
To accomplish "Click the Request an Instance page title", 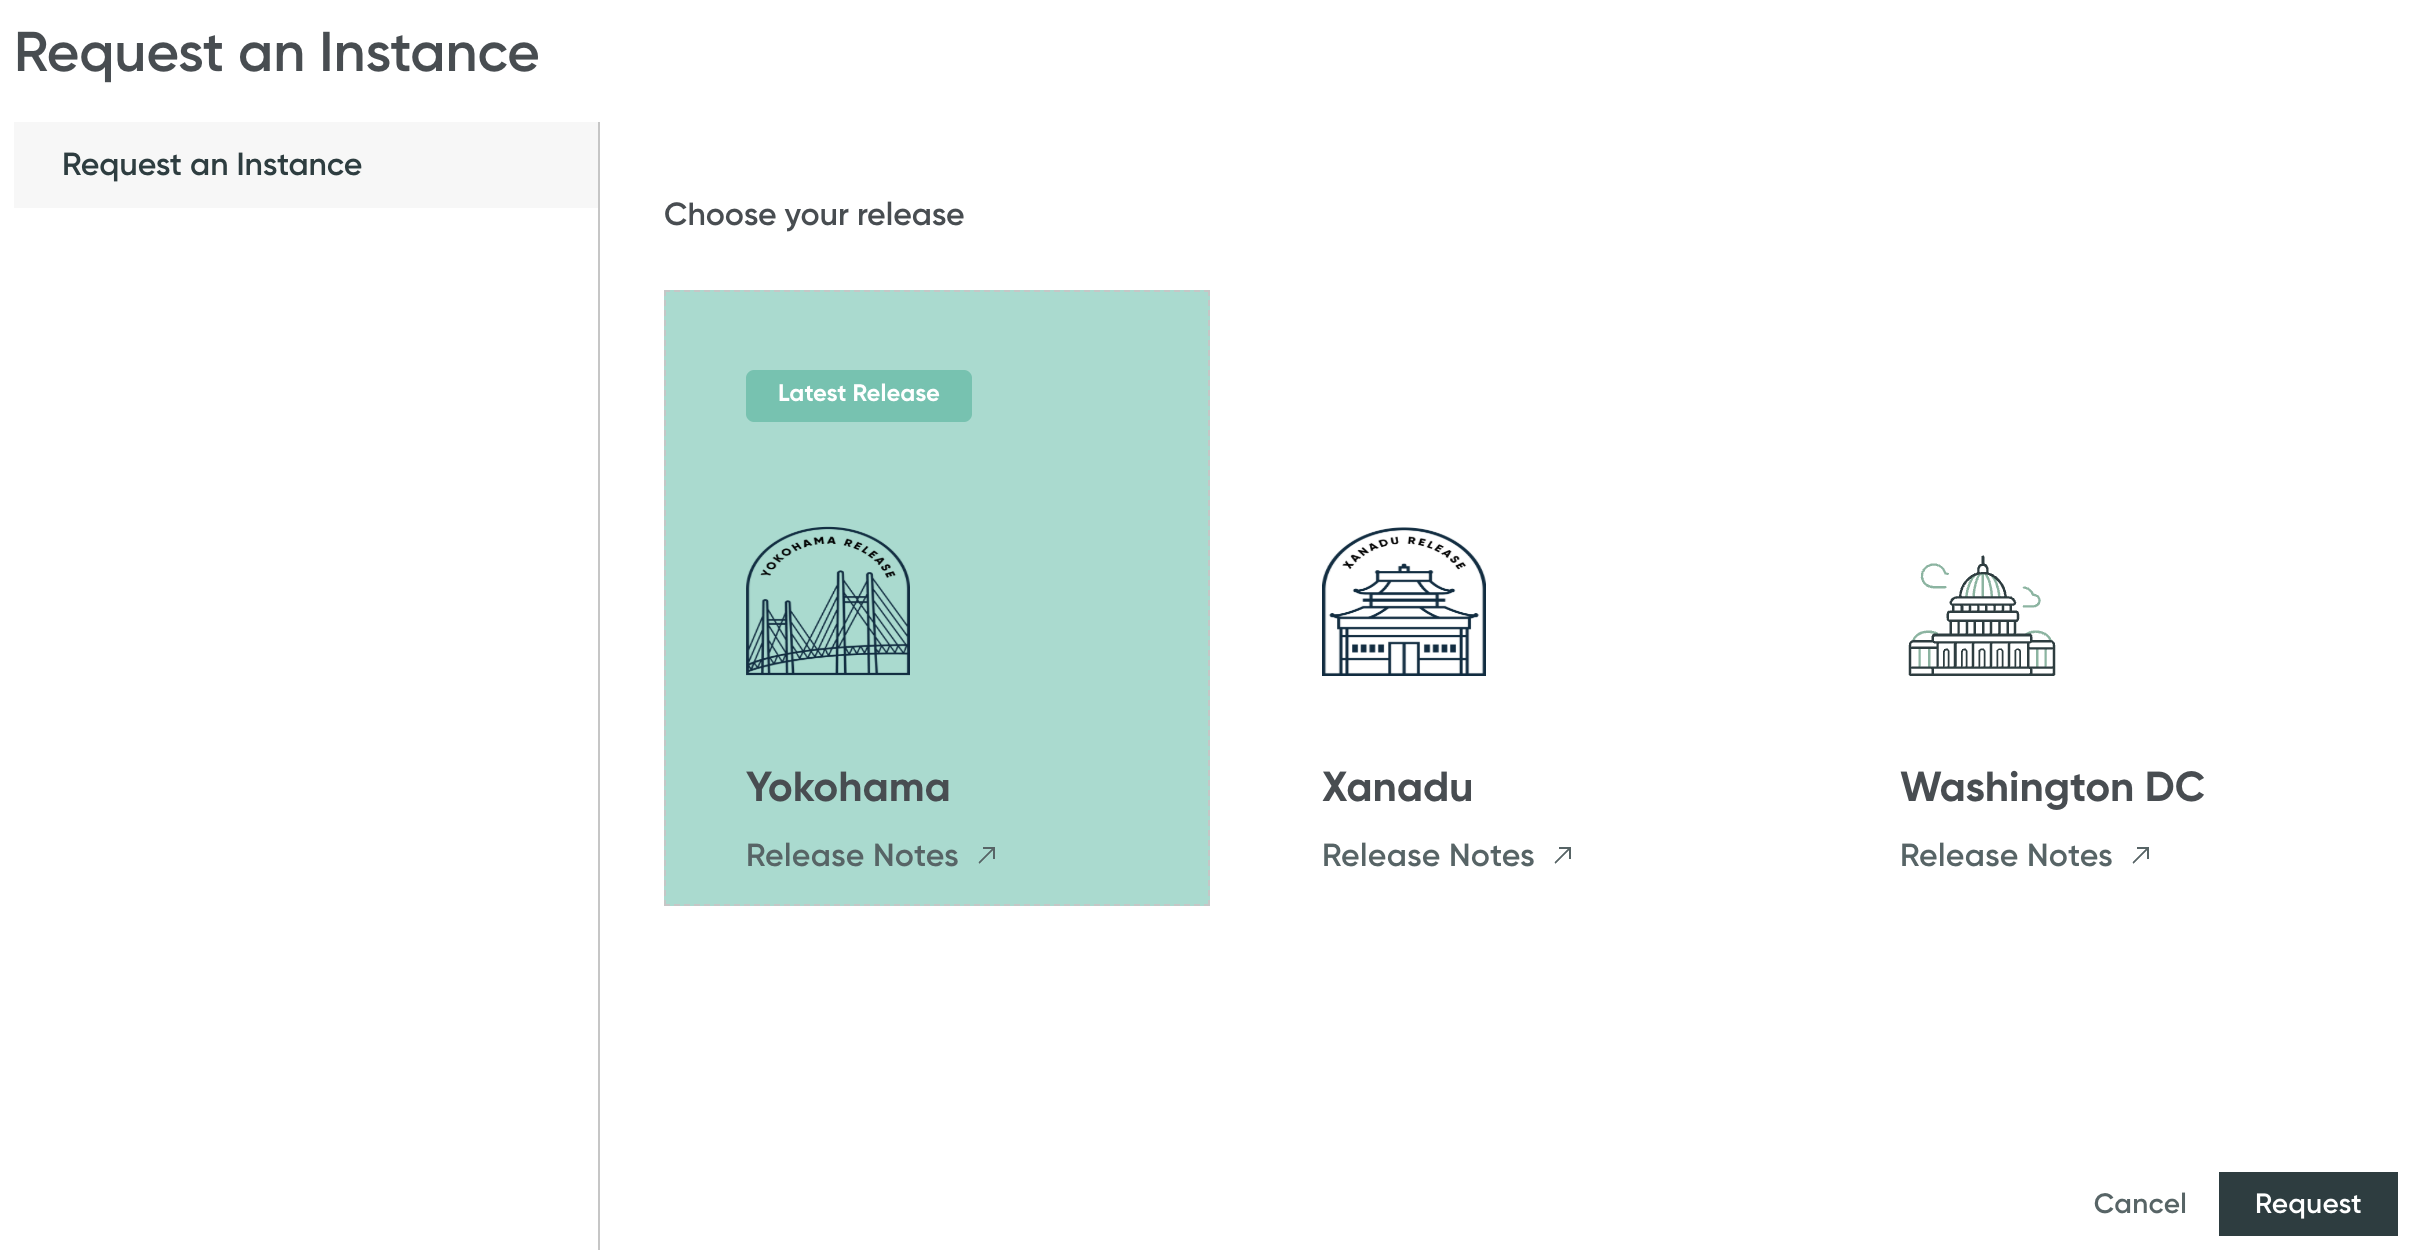I will tap(277, 53).
